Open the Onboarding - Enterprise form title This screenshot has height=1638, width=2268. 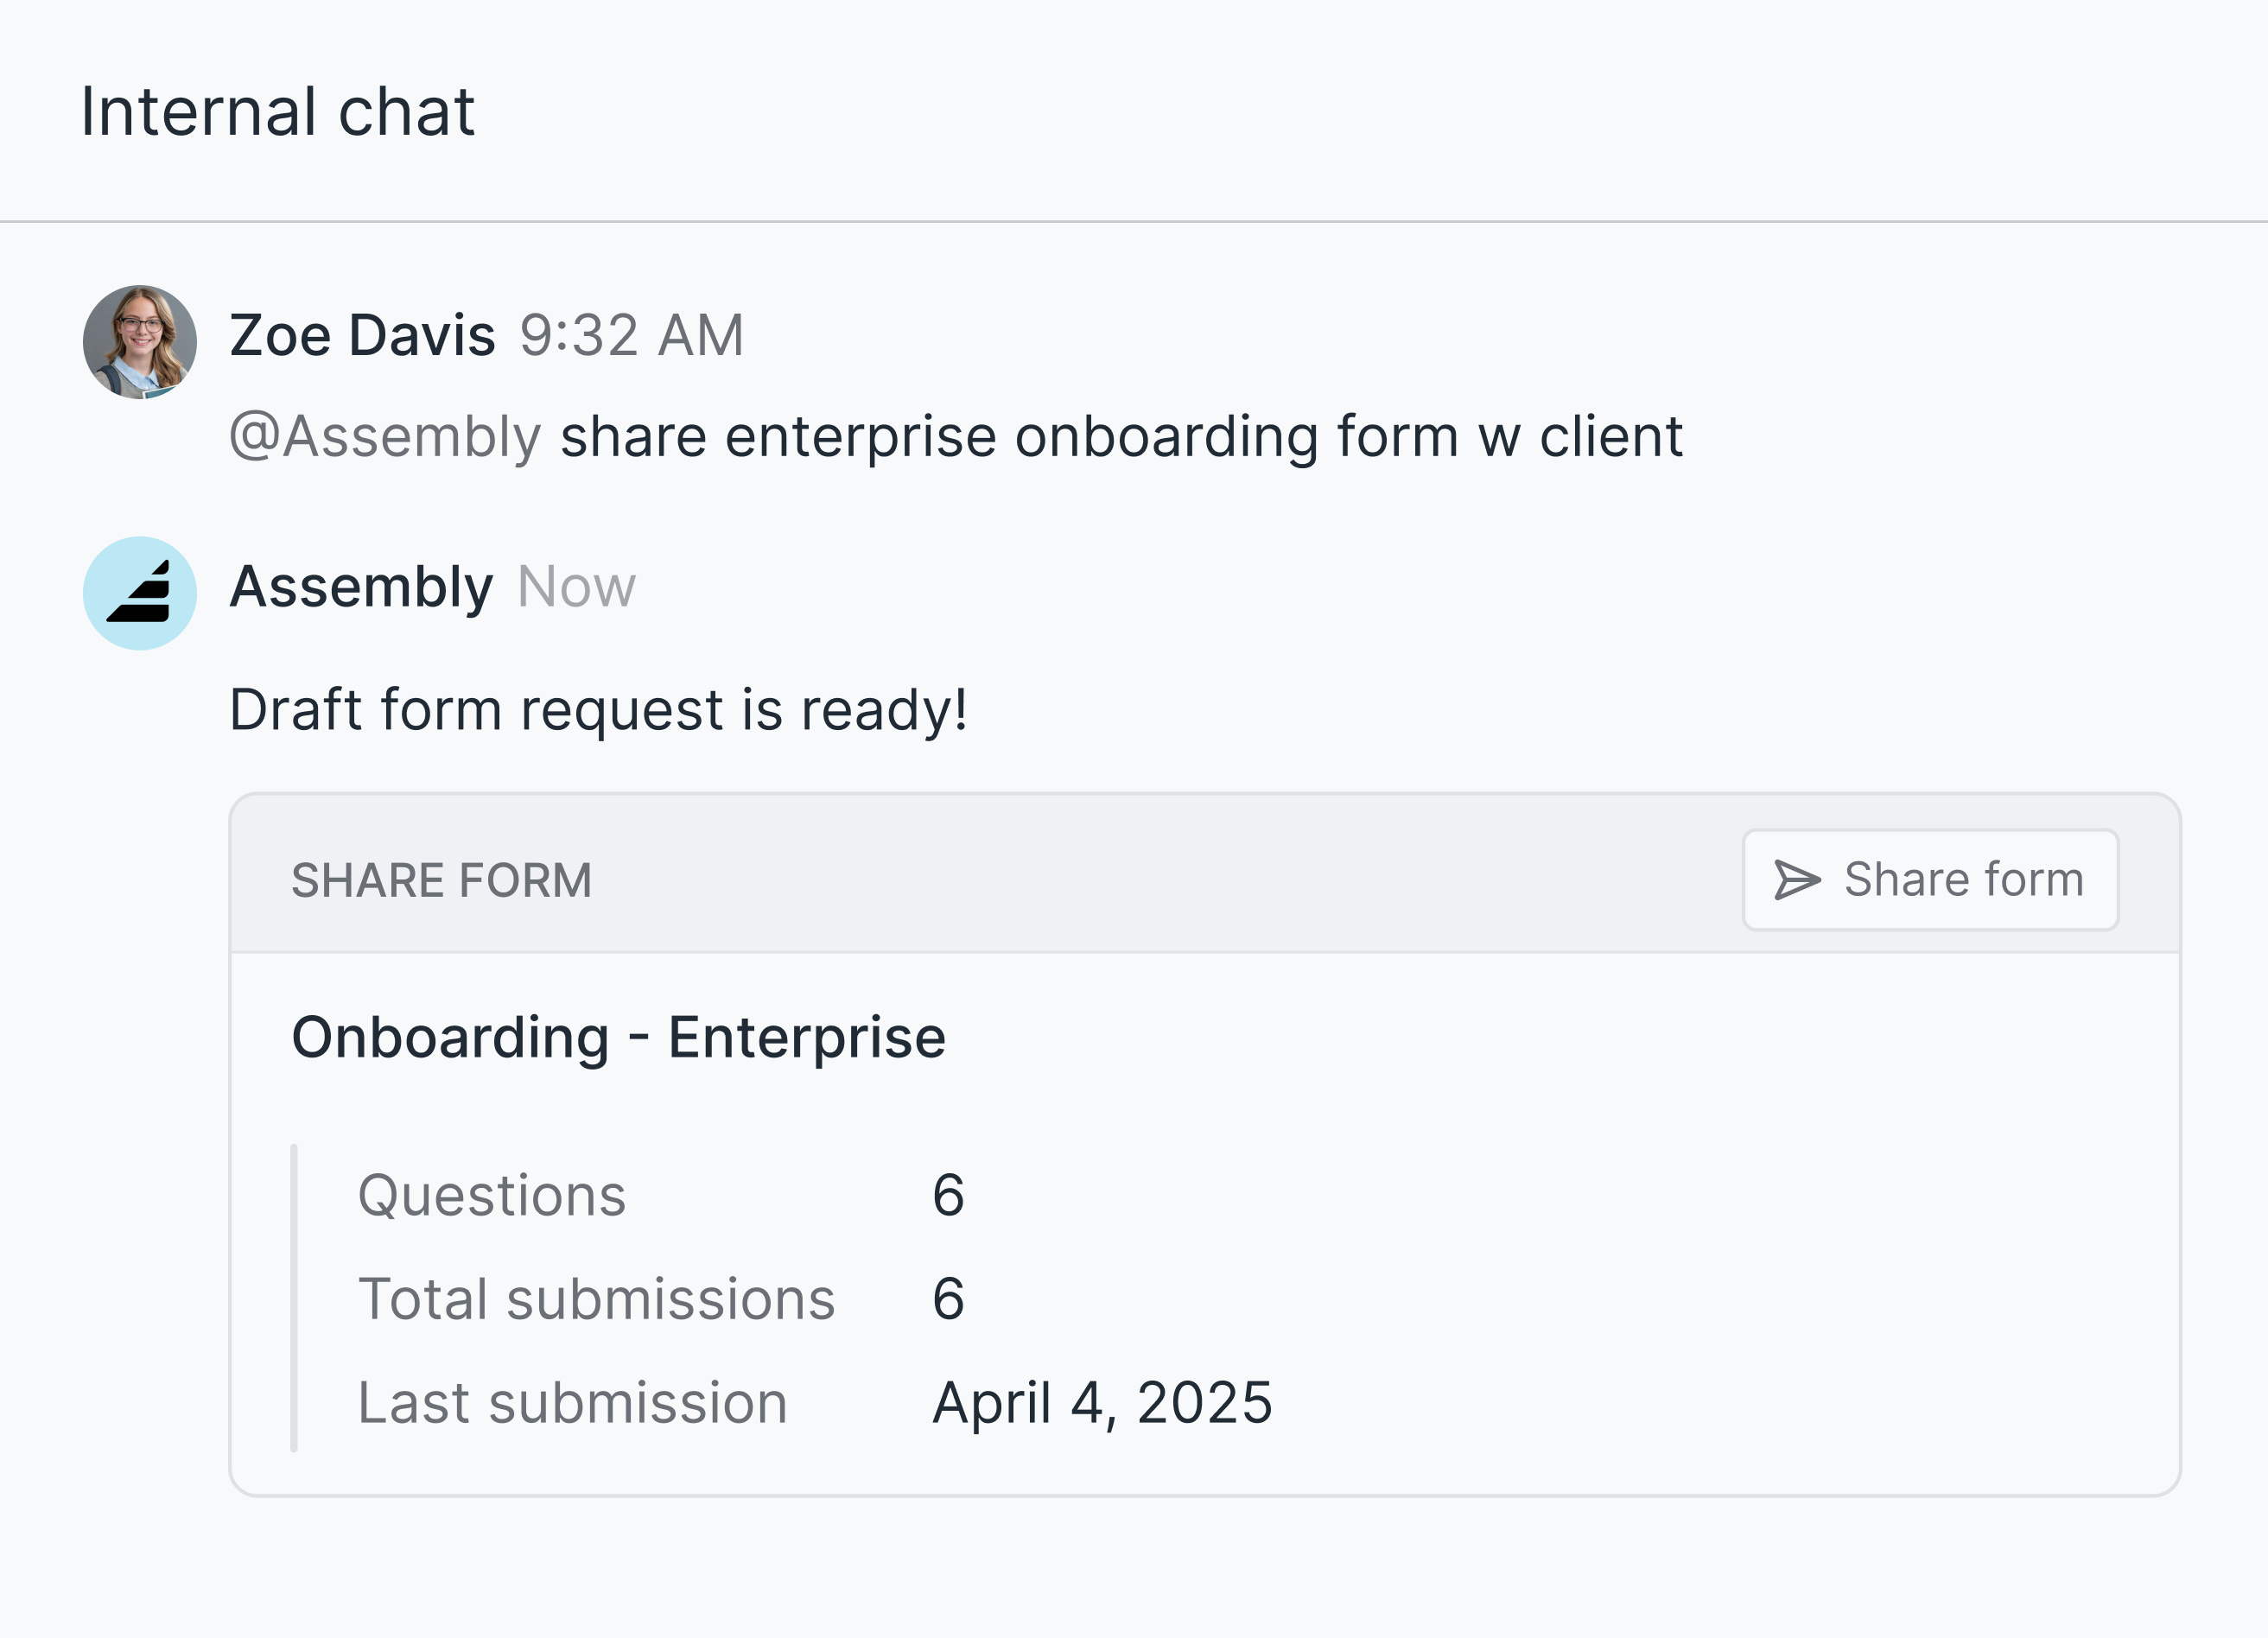click(x=618, y=1037)
